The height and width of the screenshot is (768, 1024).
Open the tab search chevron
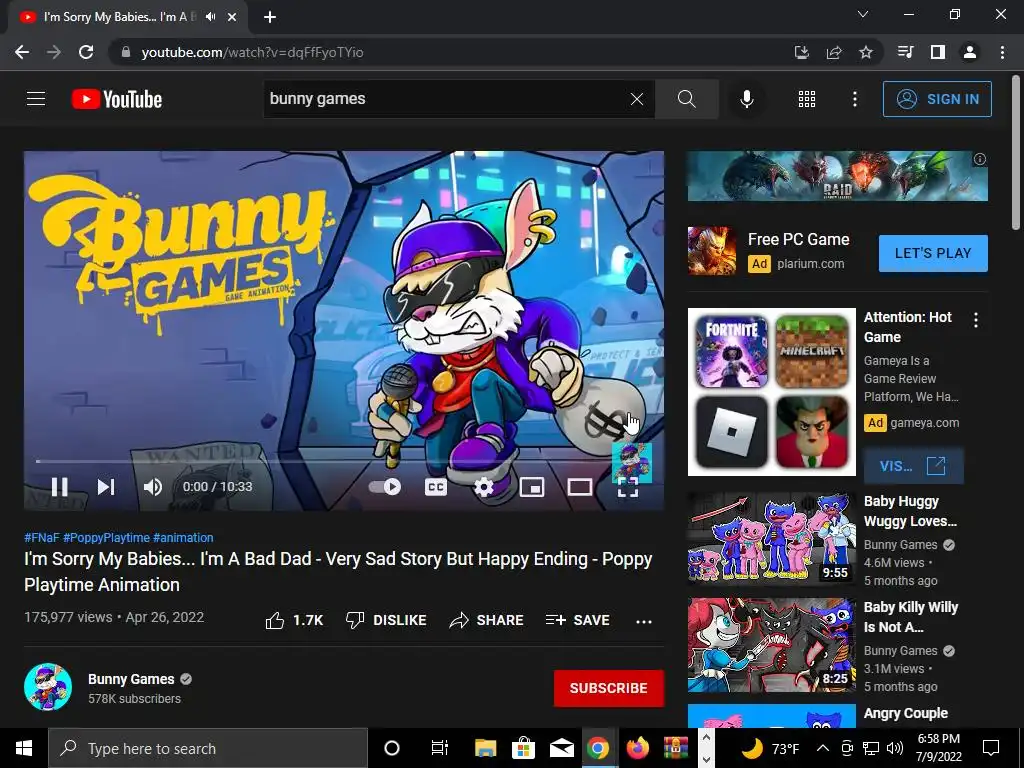coord(863,14)
